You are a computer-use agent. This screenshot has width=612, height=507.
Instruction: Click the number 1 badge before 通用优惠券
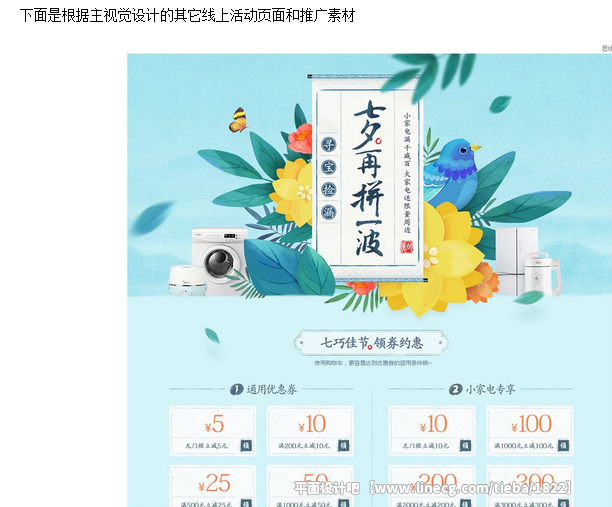237,389
